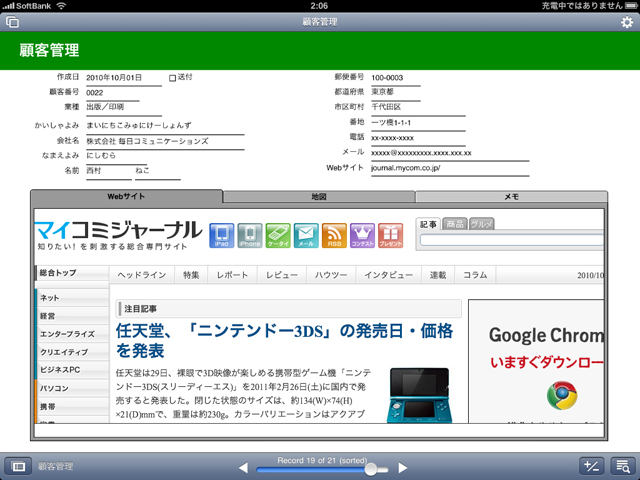The height and width of the screenshot is (480, 640).
Task: Open the add/delete record button
Action: coord(591,466)
